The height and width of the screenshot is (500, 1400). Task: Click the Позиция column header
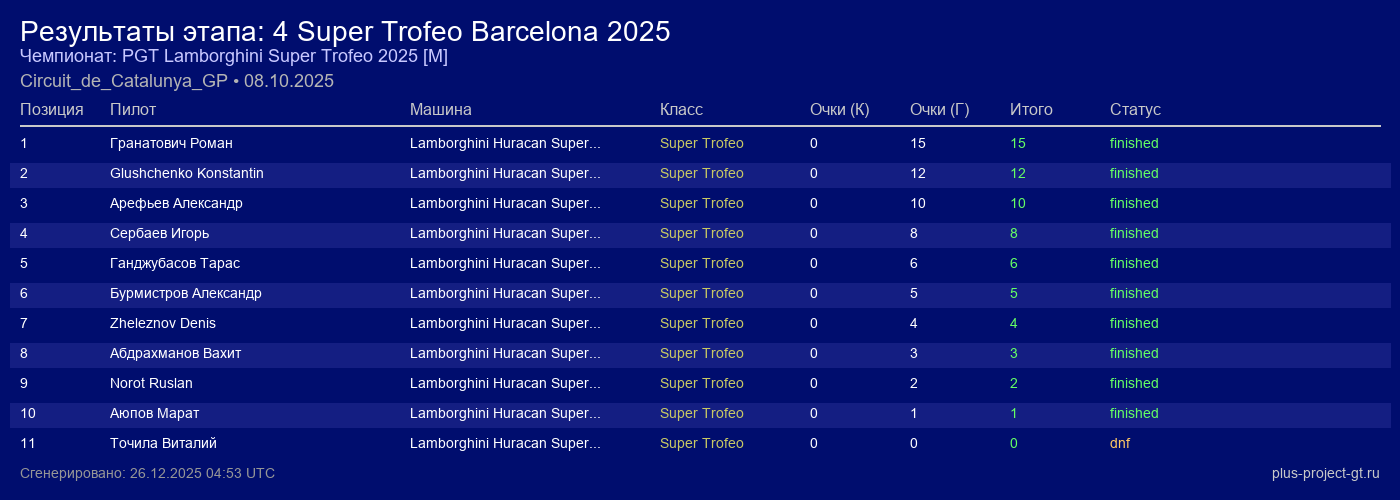click(52, 109)
